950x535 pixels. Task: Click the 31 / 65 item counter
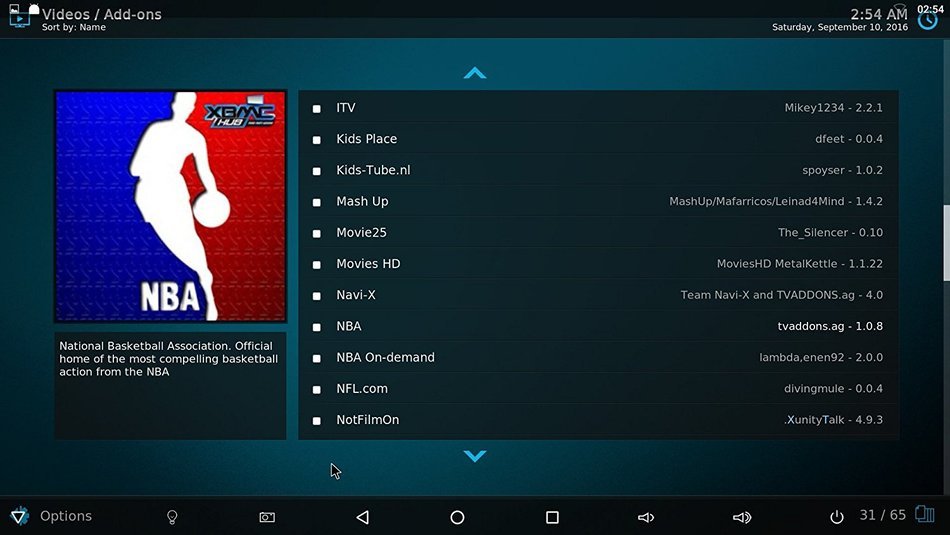coord(883,515)
